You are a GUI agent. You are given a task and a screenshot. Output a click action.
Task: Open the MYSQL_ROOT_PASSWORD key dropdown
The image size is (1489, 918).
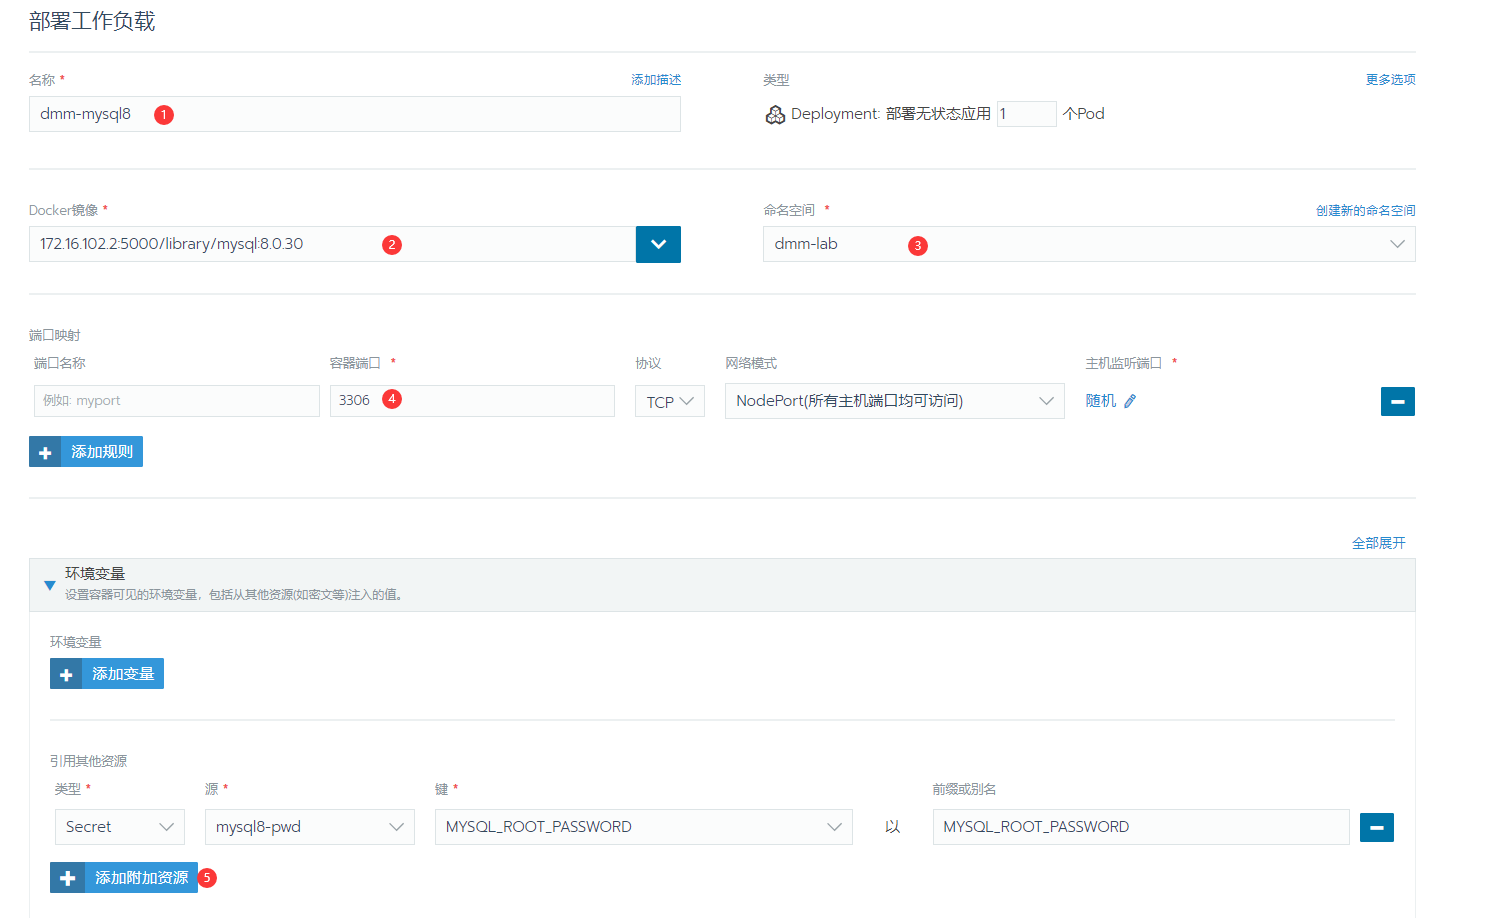(644, 827)
